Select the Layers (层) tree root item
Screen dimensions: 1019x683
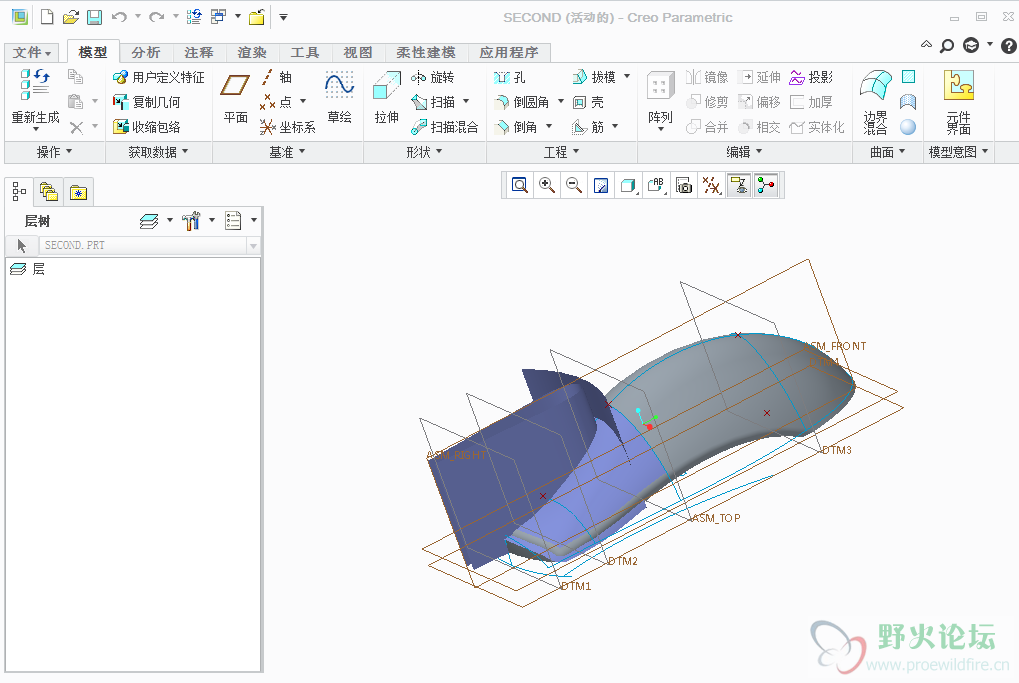(x=27, y=269)
